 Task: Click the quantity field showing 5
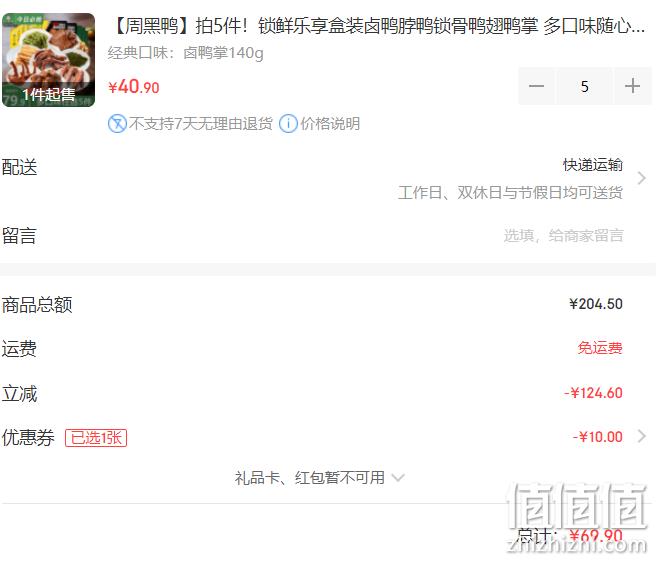pyautogui.click(x=584, y=86)
